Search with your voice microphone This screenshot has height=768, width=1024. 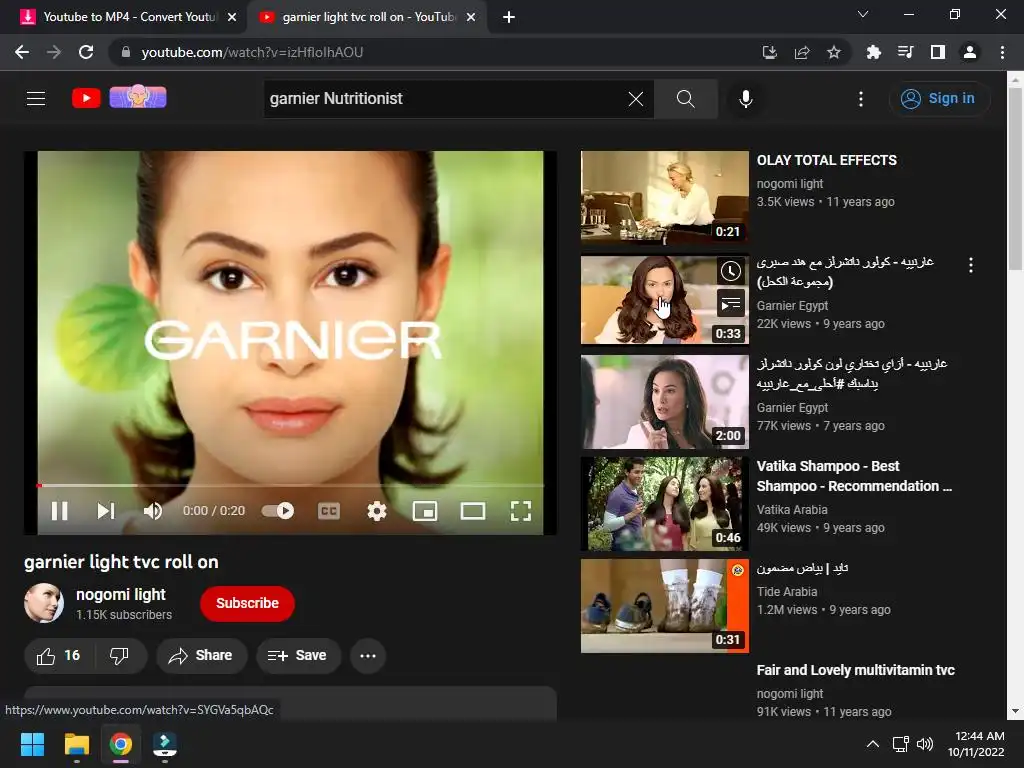pyautogui.click(x=746, y=99)
